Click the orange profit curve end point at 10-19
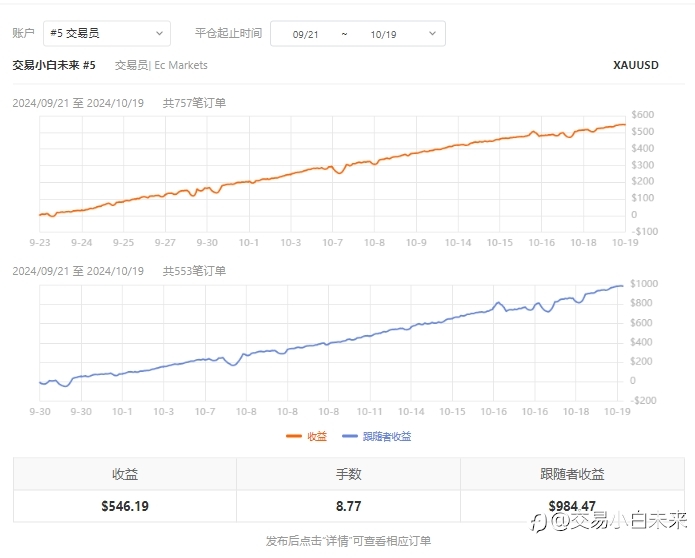 pyautogui.click(x=625, y=125)
